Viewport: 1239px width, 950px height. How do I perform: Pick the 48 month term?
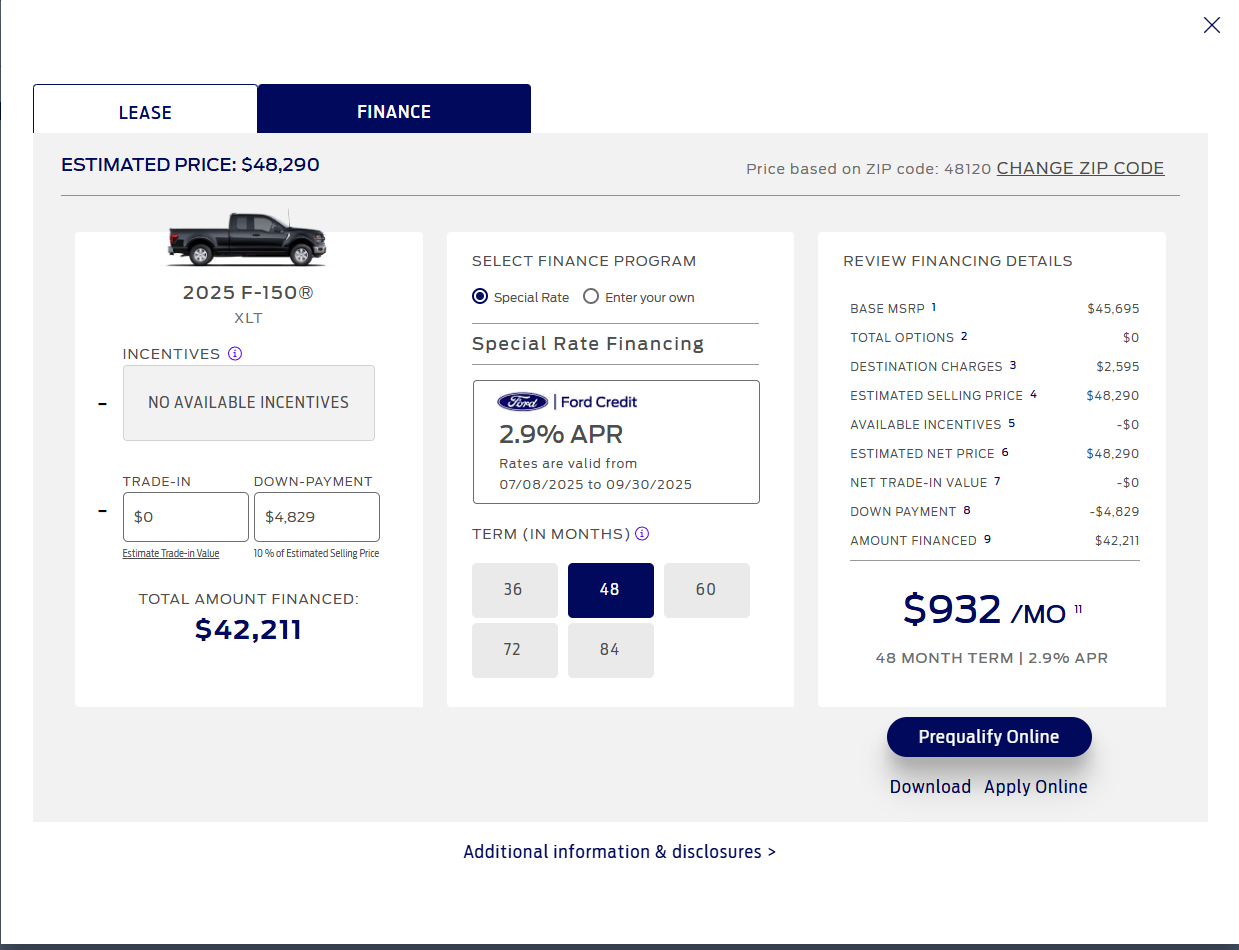coord(610,590)
